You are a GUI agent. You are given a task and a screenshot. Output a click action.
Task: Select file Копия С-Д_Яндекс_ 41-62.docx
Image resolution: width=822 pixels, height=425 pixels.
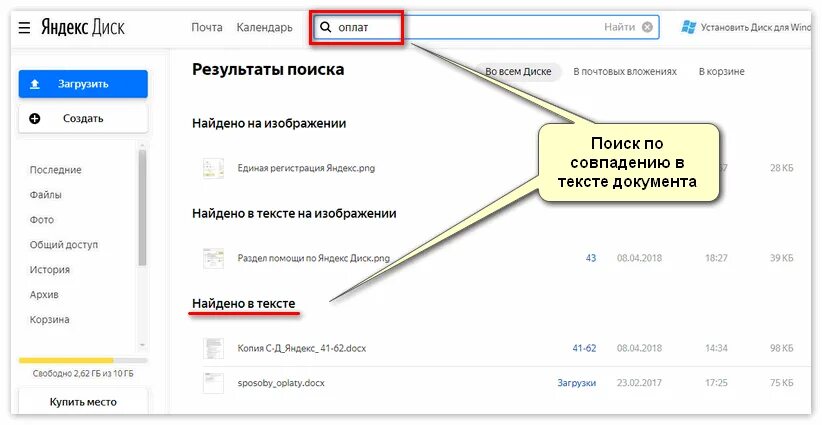pyautogui.click(x=301, y=348)
